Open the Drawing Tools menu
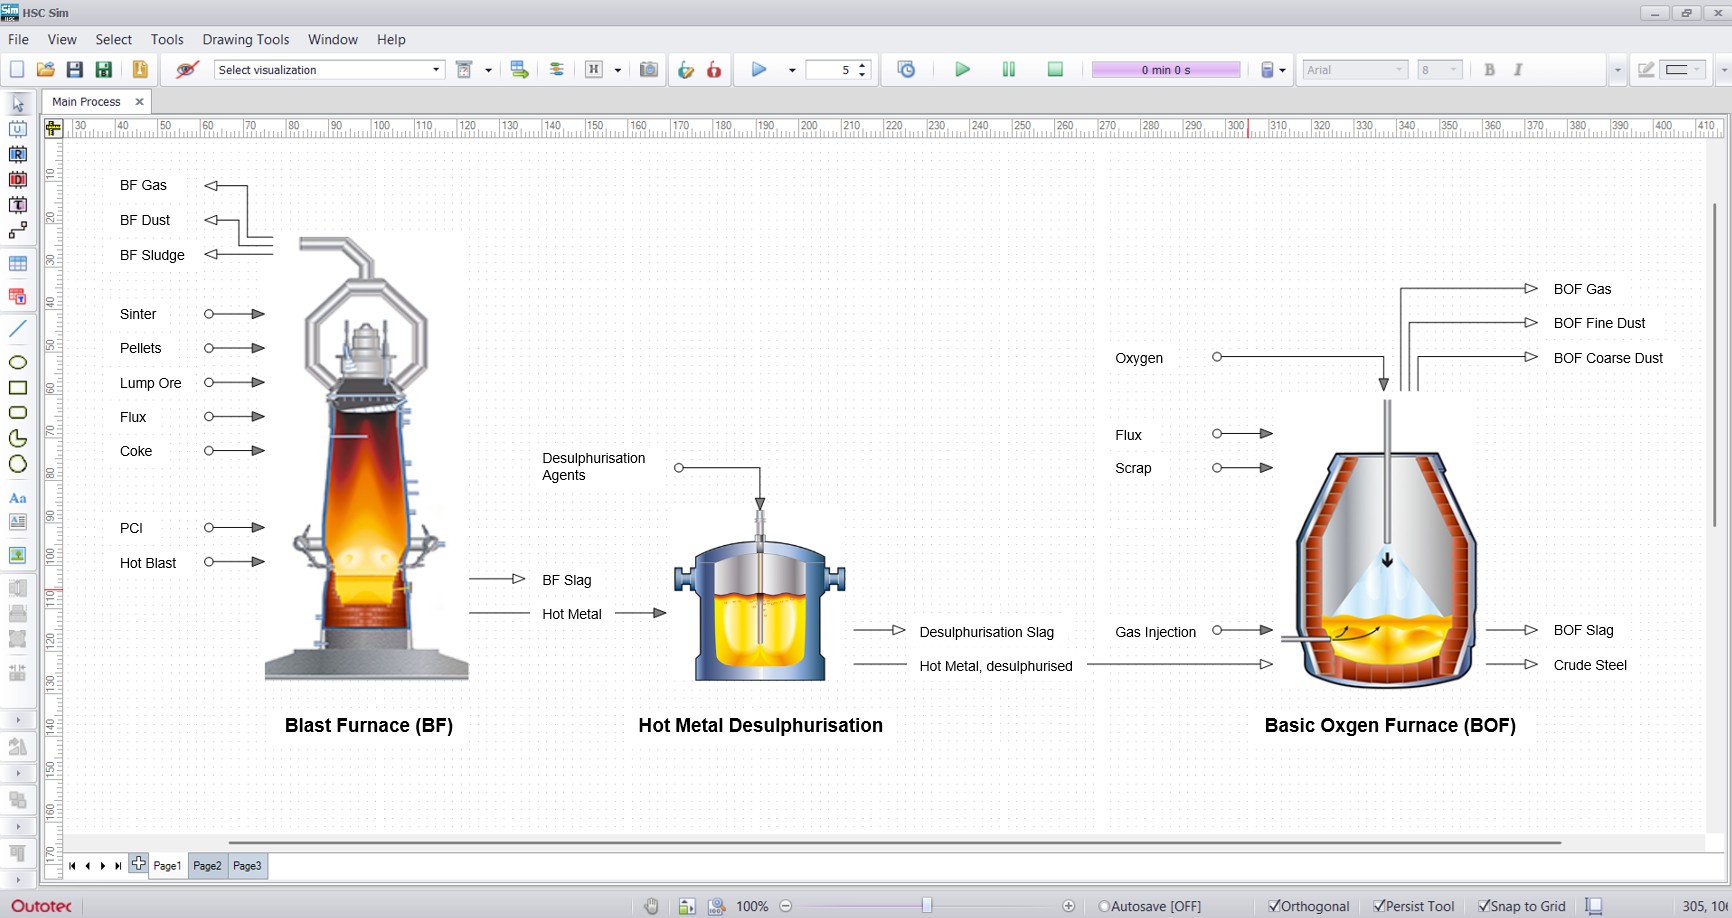1732x918 pixels. click(245, 40)
